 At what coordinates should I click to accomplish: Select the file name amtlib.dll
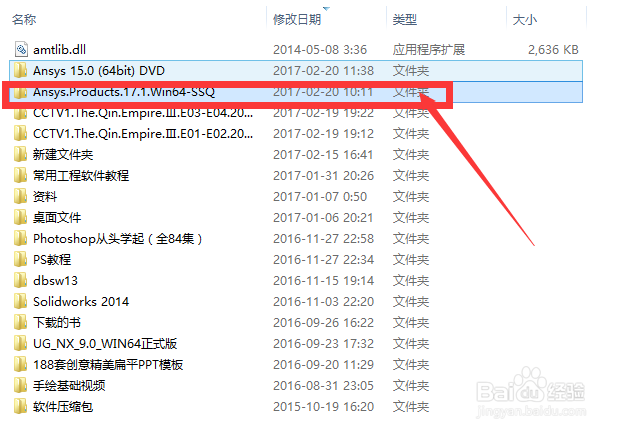[x=59, y=50]
